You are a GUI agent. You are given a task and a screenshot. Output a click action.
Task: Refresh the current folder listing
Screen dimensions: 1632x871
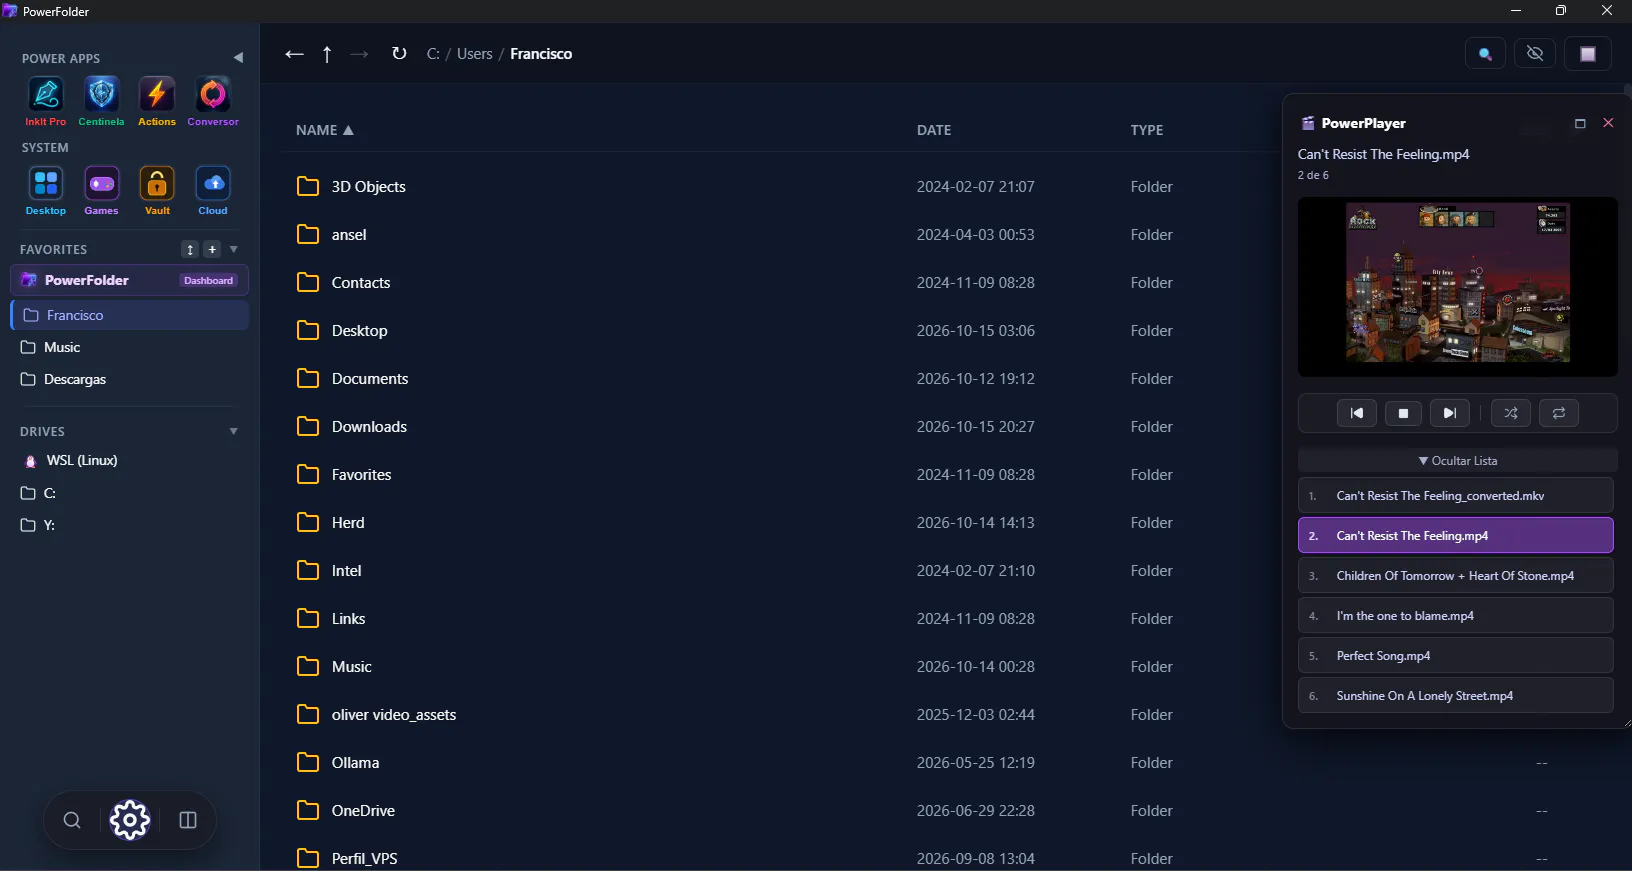click(x=399, y=54)
